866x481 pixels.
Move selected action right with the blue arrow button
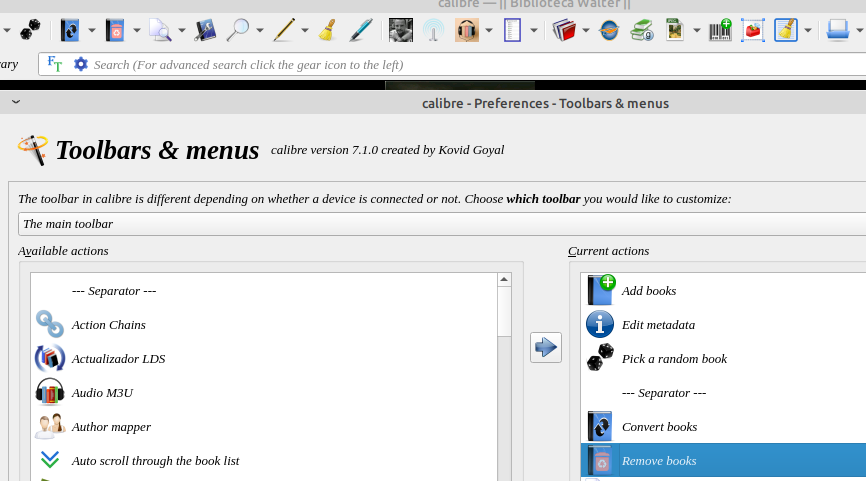pos(546,347)
